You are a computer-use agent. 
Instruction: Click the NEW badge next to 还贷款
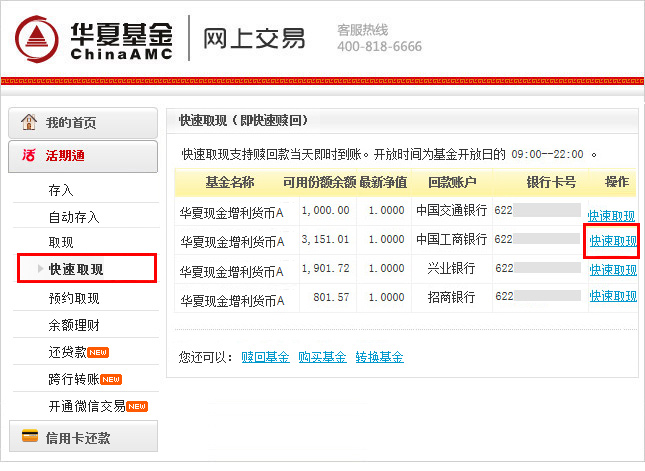click(98, 353)
